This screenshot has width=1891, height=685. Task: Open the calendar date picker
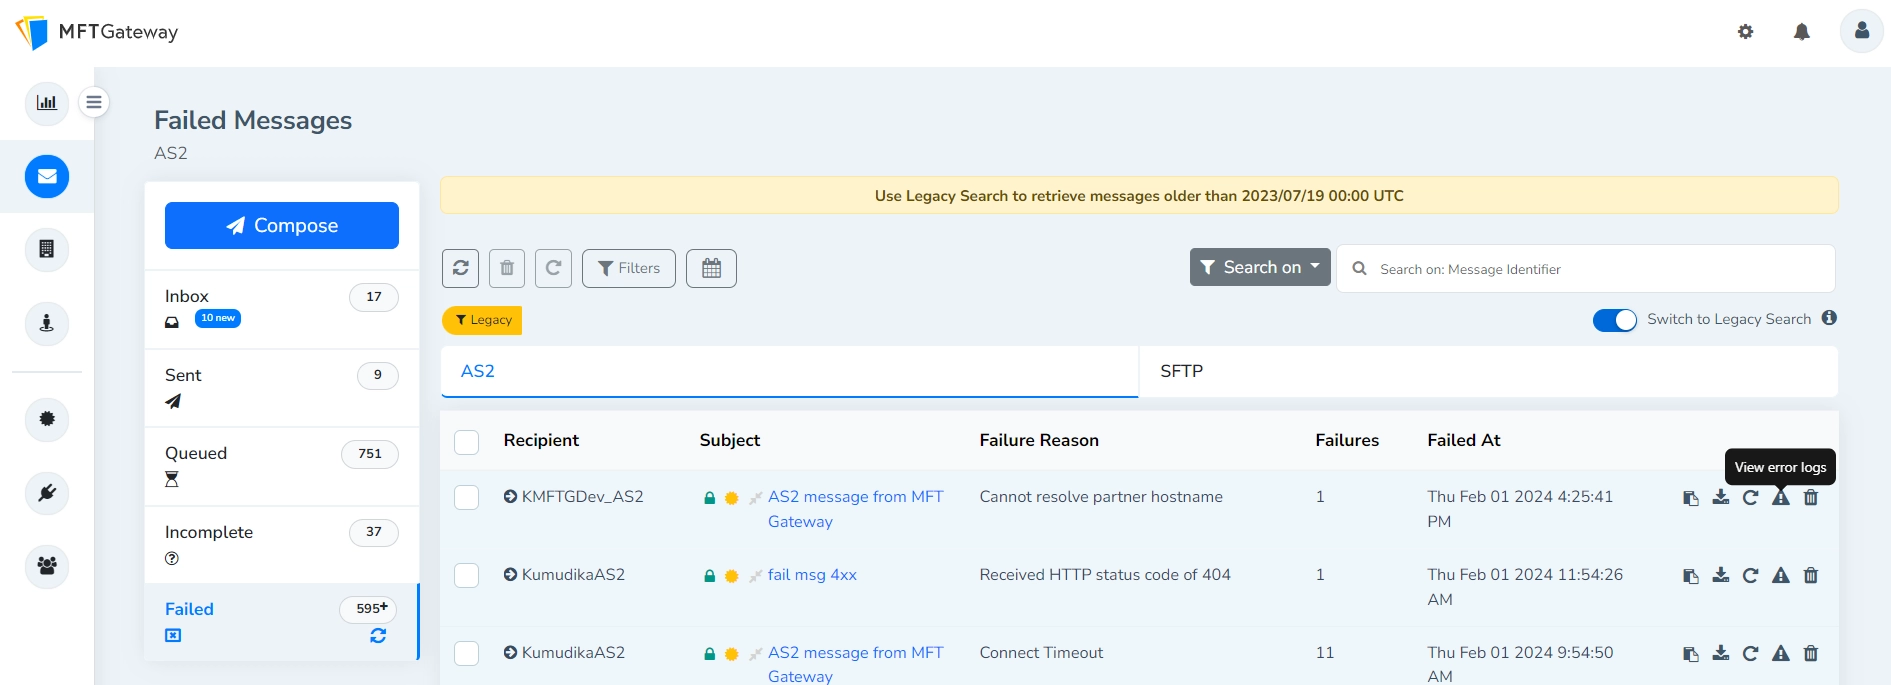[711, 268]
